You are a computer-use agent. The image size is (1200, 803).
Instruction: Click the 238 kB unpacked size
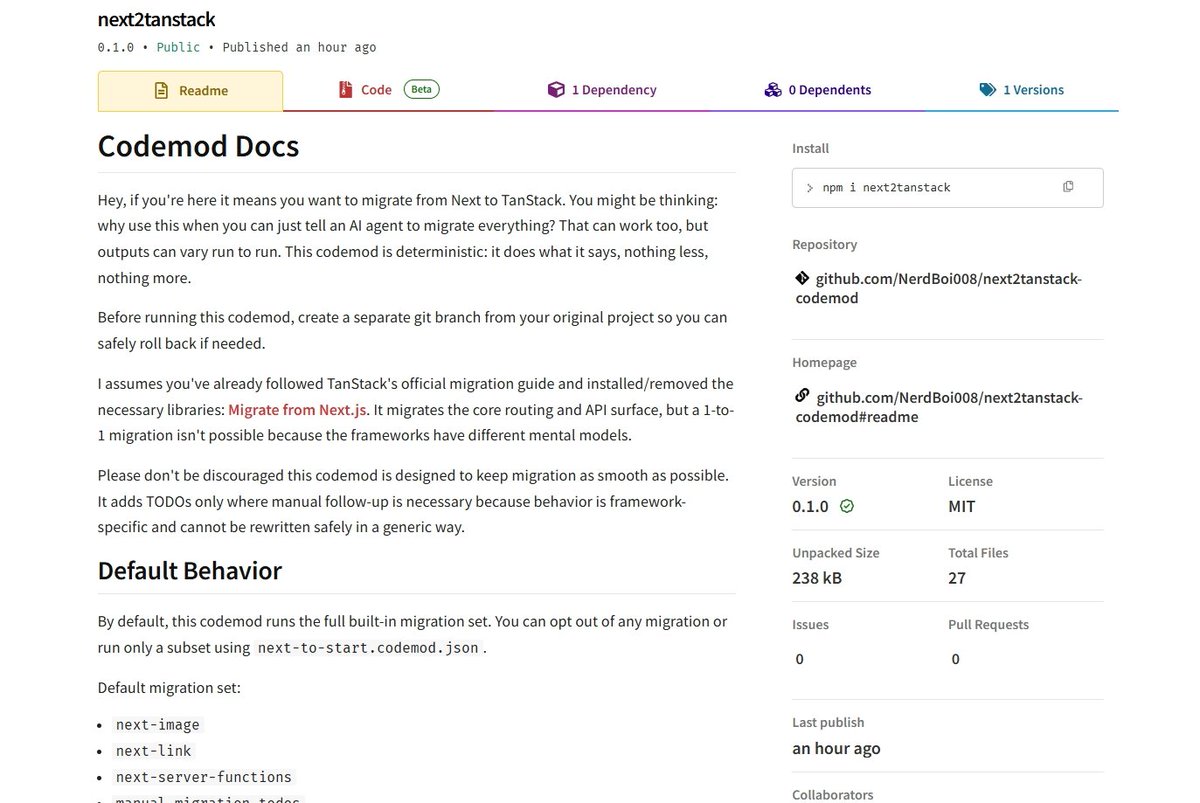coord(817,578)
